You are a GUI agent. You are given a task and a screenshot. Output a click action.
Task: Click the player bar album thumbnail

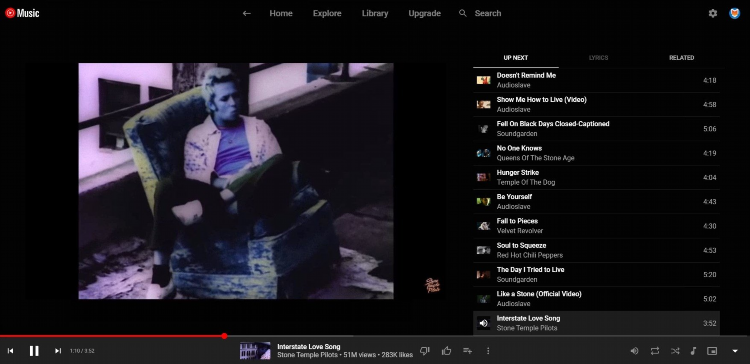click(x=255, y=351)
